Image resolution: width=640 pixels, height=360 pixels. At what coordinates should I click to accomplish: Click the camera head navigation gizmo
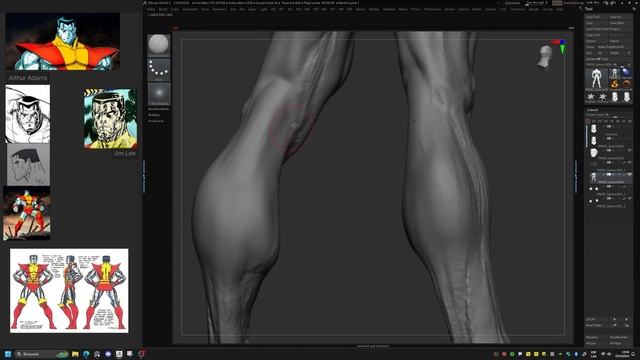pyautogui.click(x=545, y=56)
